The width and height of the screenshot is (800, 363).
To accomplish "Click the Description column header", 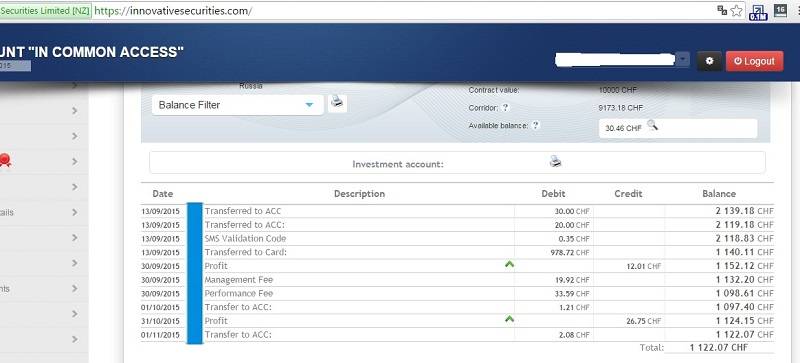I will click(x=359, y=194).
